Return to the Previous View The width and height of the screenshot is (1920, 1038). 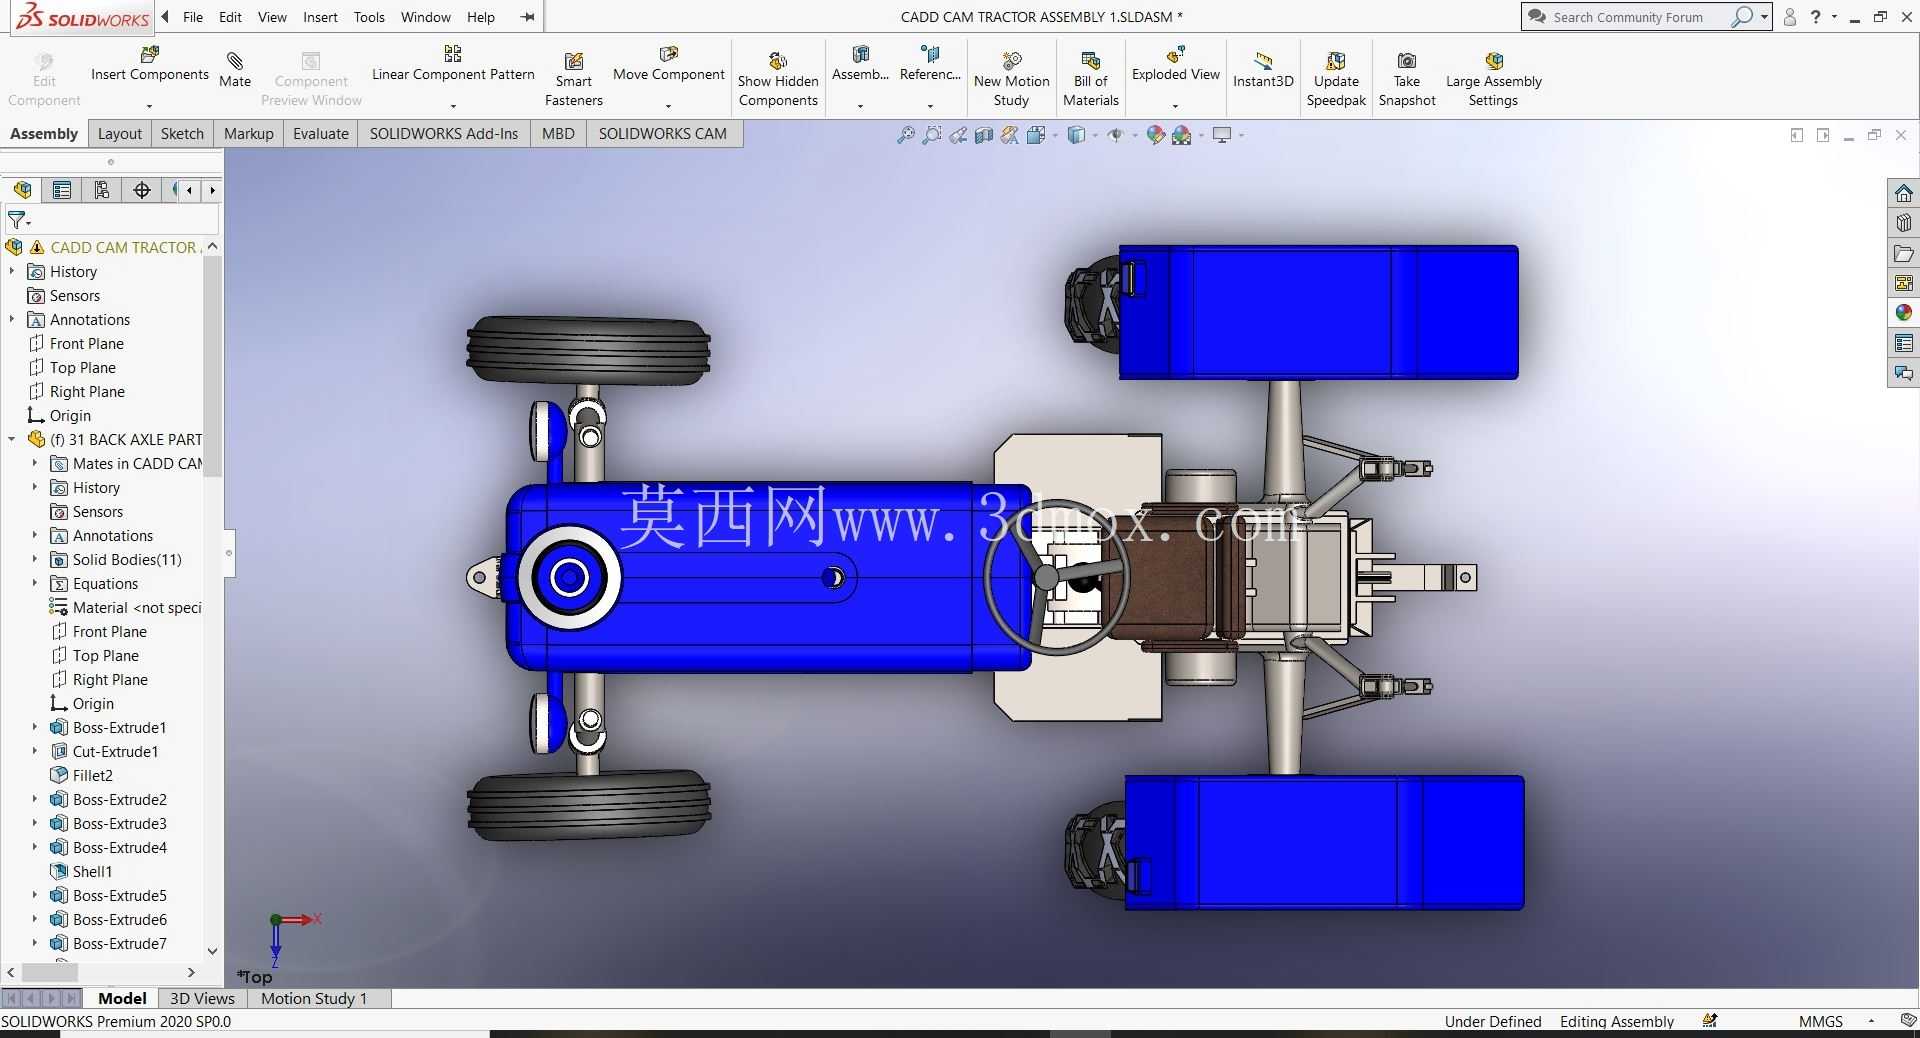point(958,135)
